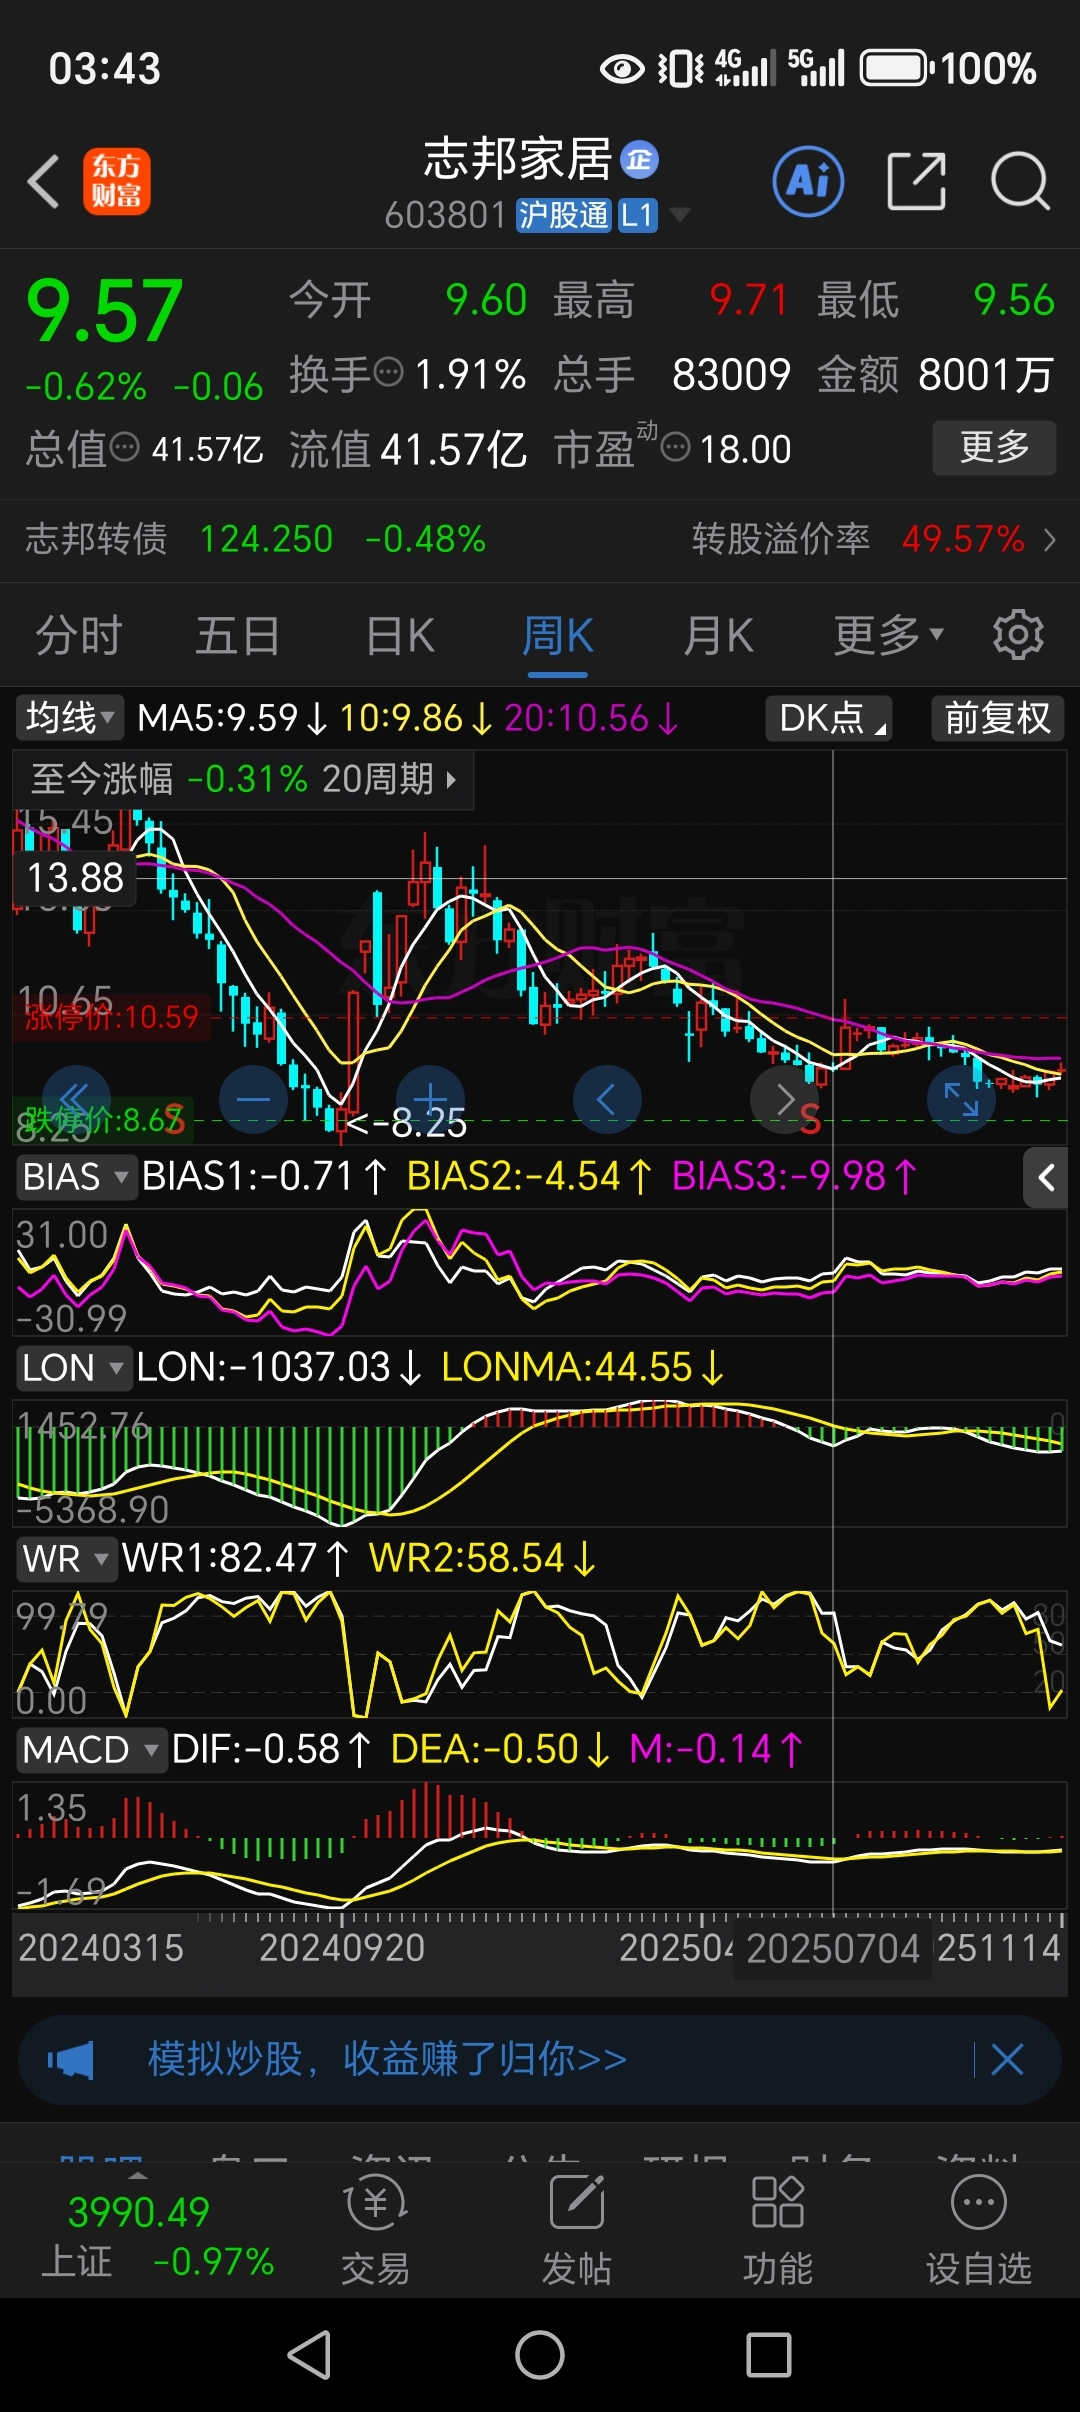Open the WR indicator dropdown
The image size is (1080, 2412).
(66, 1558)
